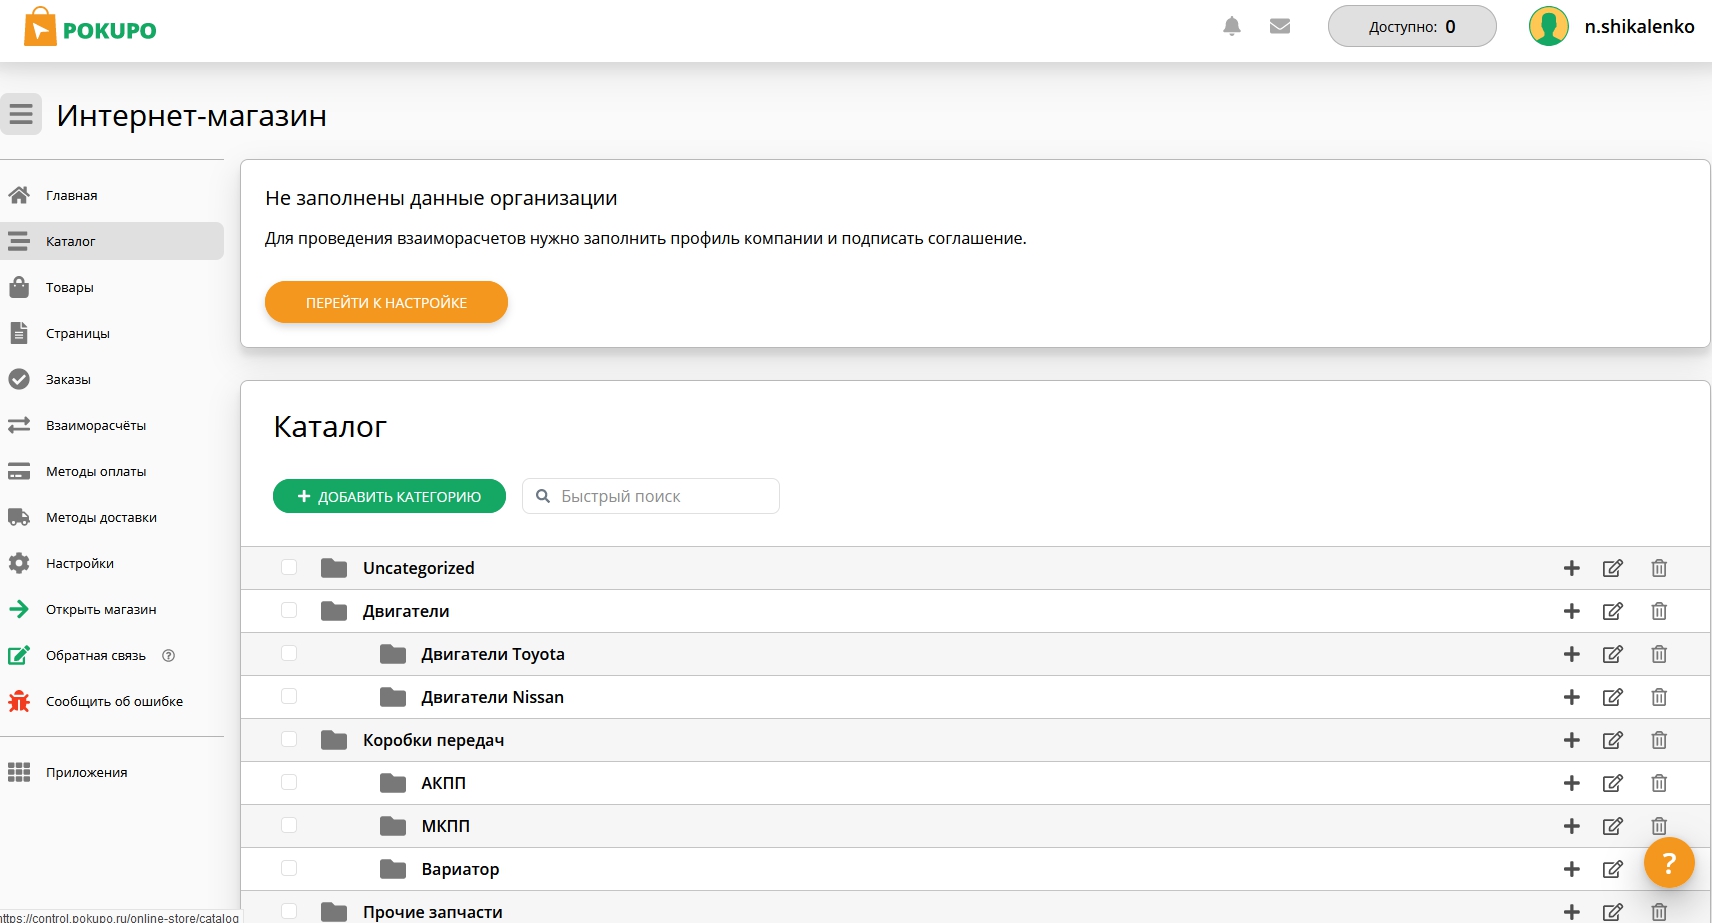Open Методы доставки in the sidebar

pos(101,518)
